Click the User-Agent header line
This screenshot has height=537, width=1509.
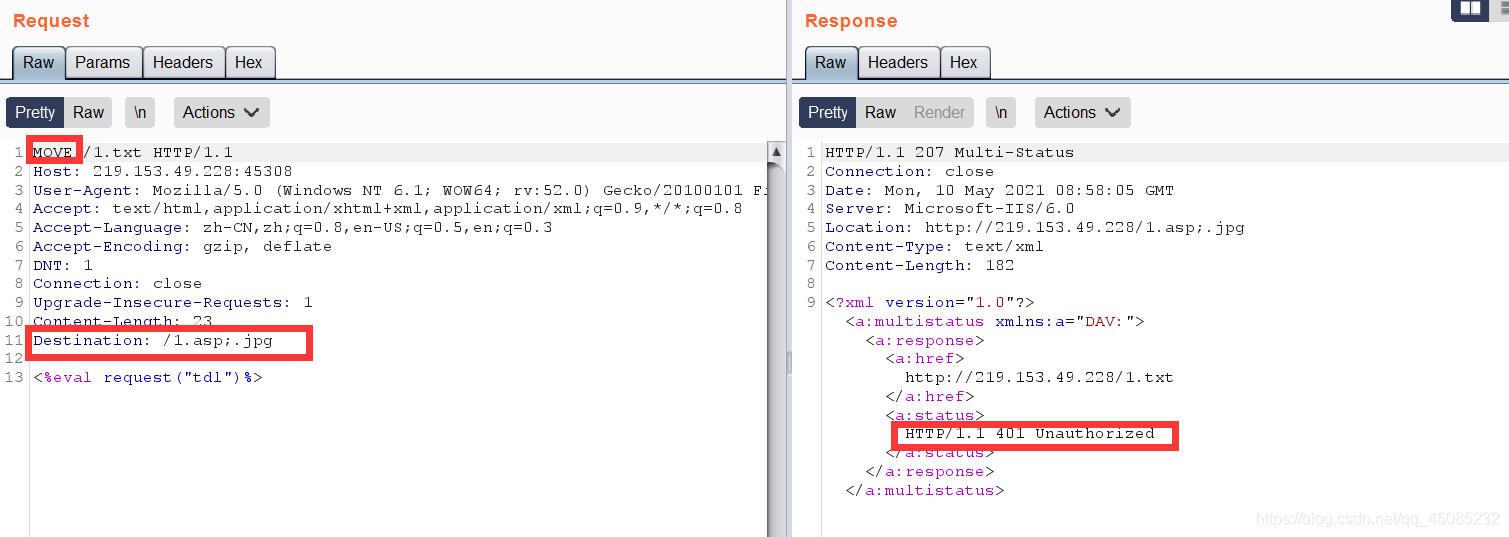click(400, 190)
